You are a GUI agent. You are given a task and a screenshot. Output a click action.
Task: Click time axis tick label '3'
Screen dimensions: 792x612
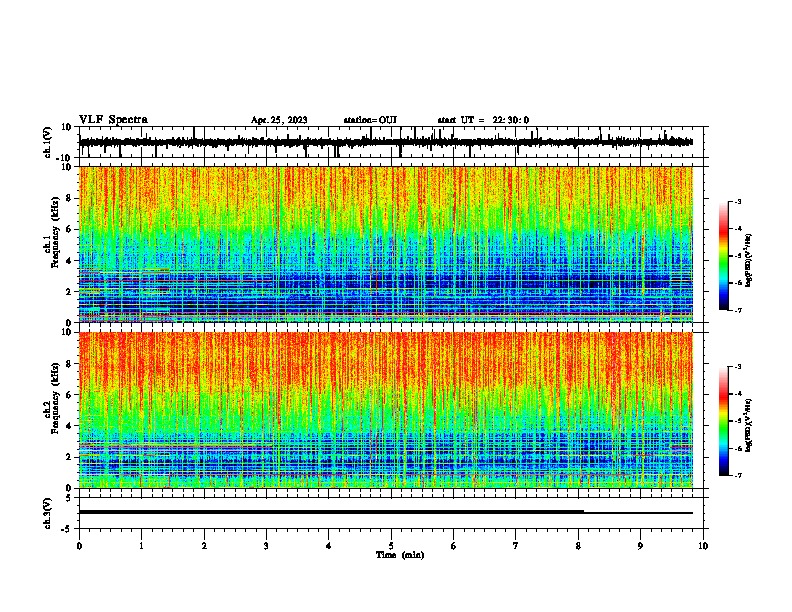(266, 546)
